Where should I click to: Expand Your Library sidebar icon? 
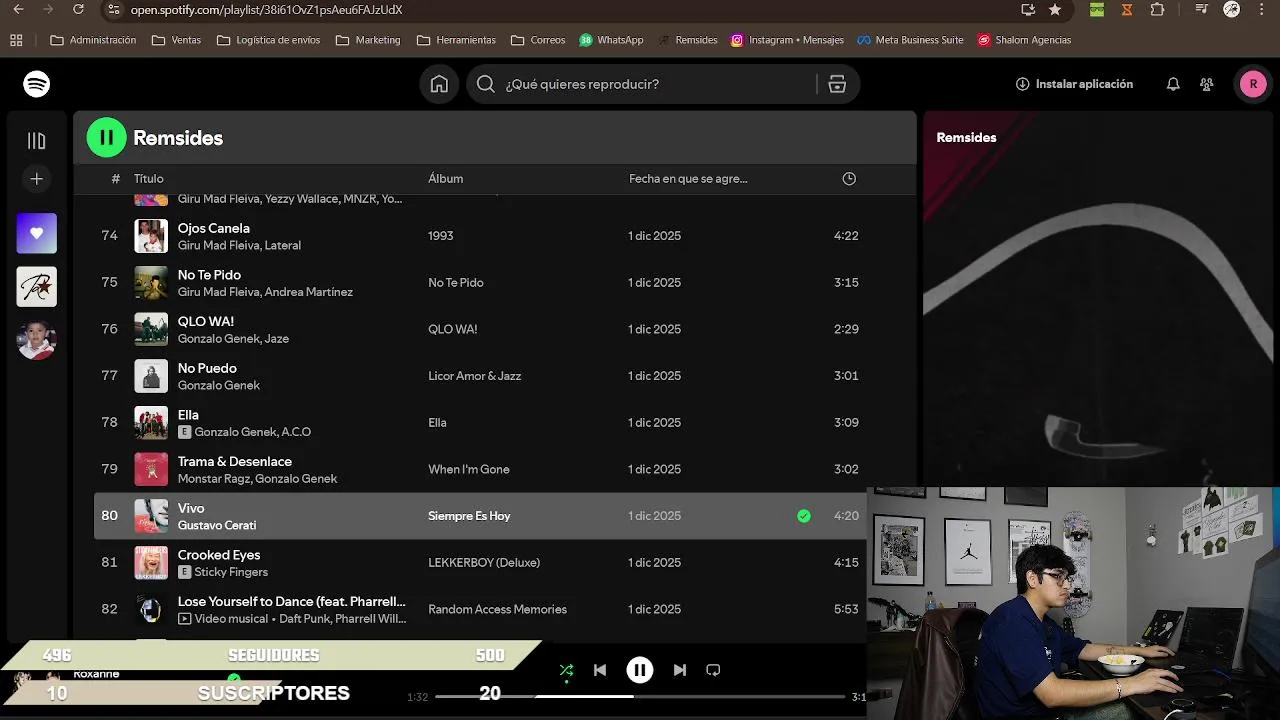pos(36,141)
